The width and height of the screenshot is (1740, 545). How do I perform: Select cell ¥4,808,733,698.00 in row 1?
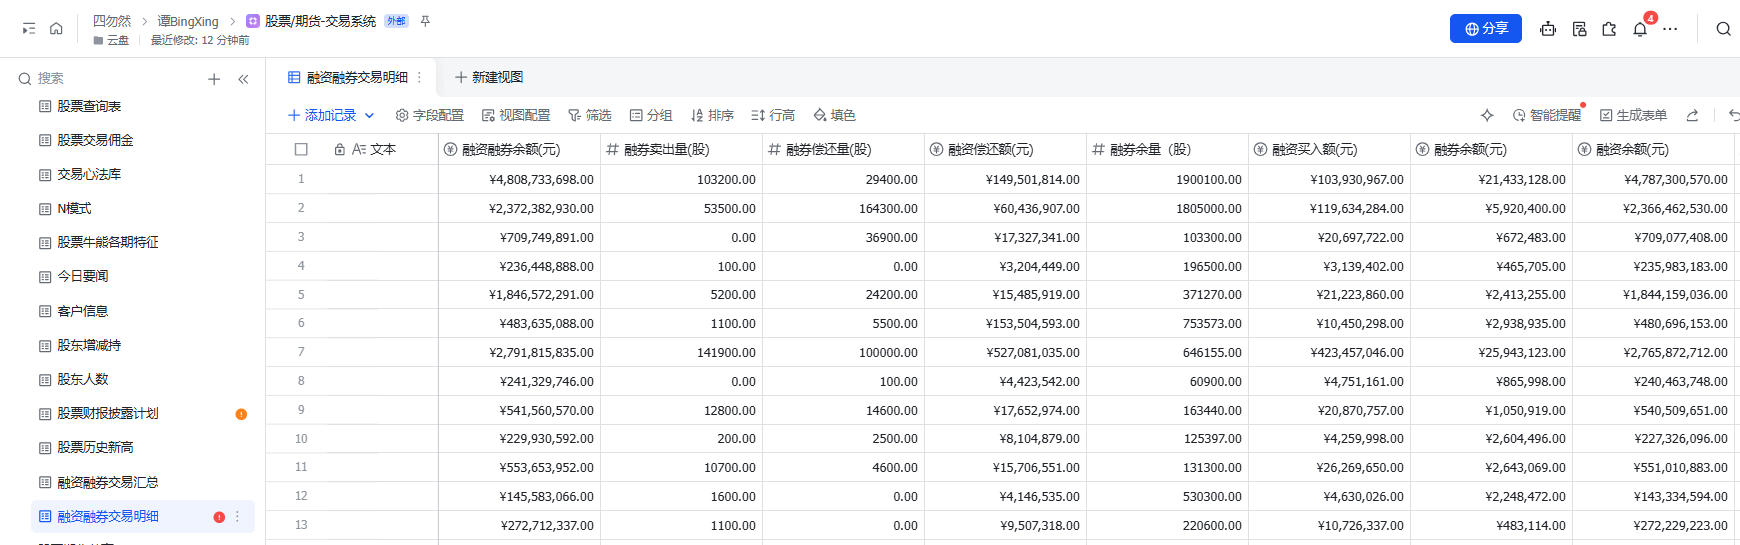tap(519, 180)
